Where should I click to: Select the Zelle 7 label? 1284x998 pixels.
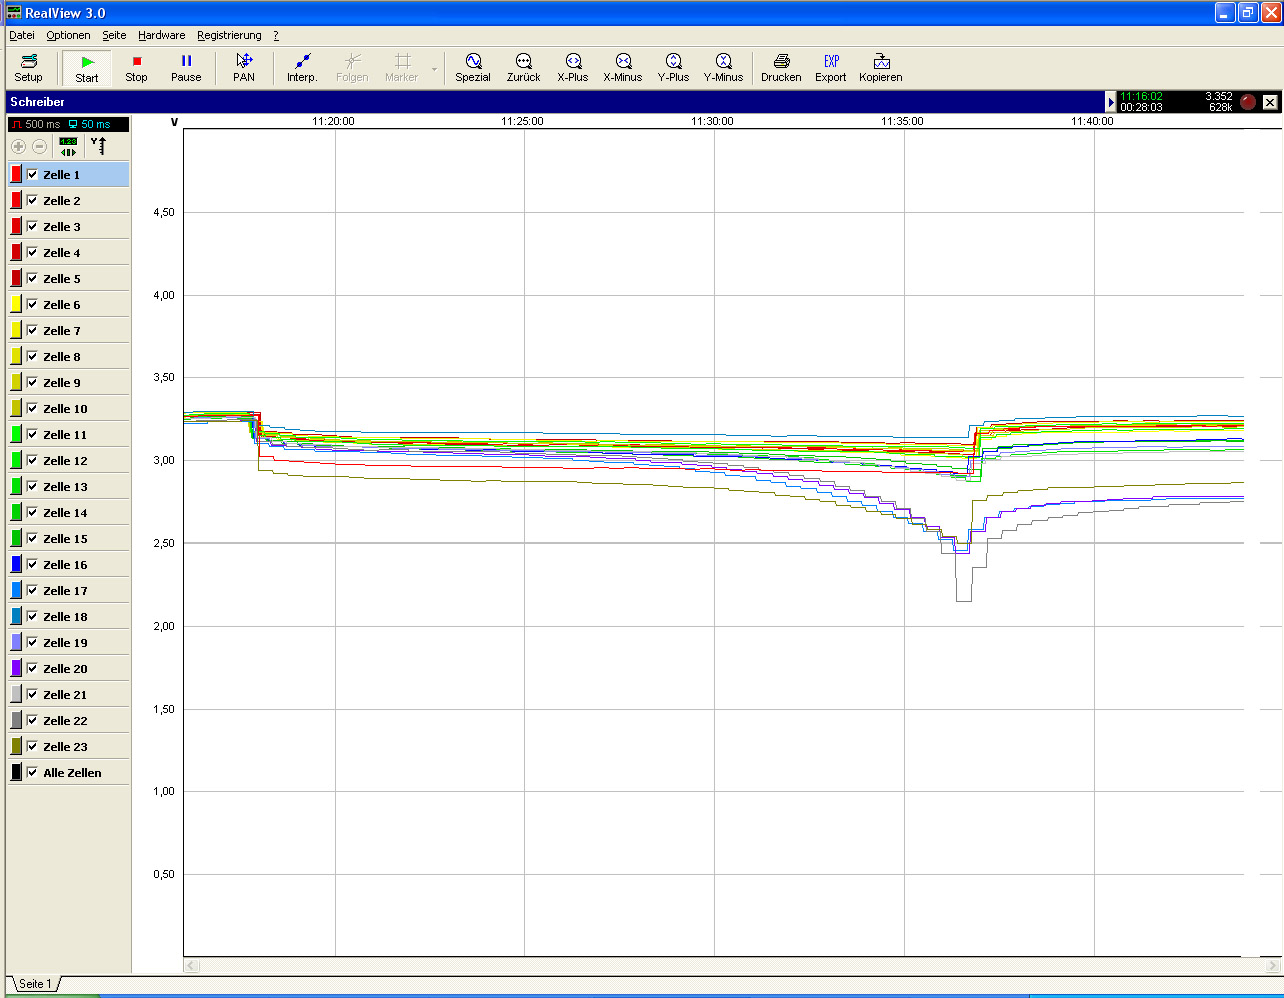(x=62, y=331)
